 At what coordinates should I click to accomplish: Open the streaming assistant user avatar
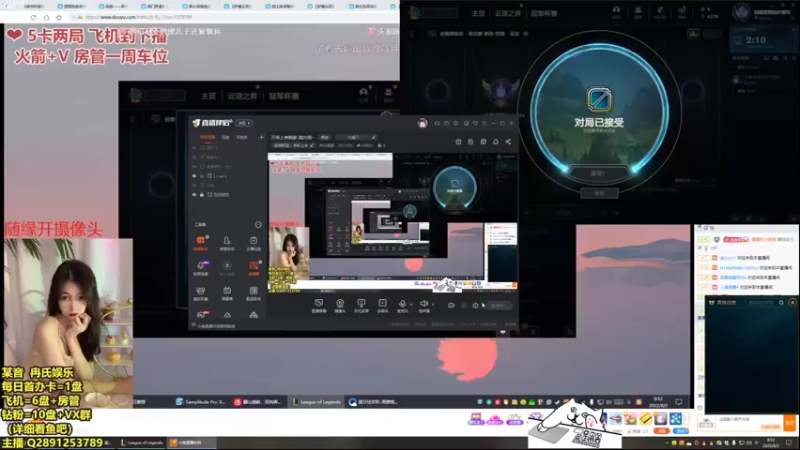(x=422, y=123)
